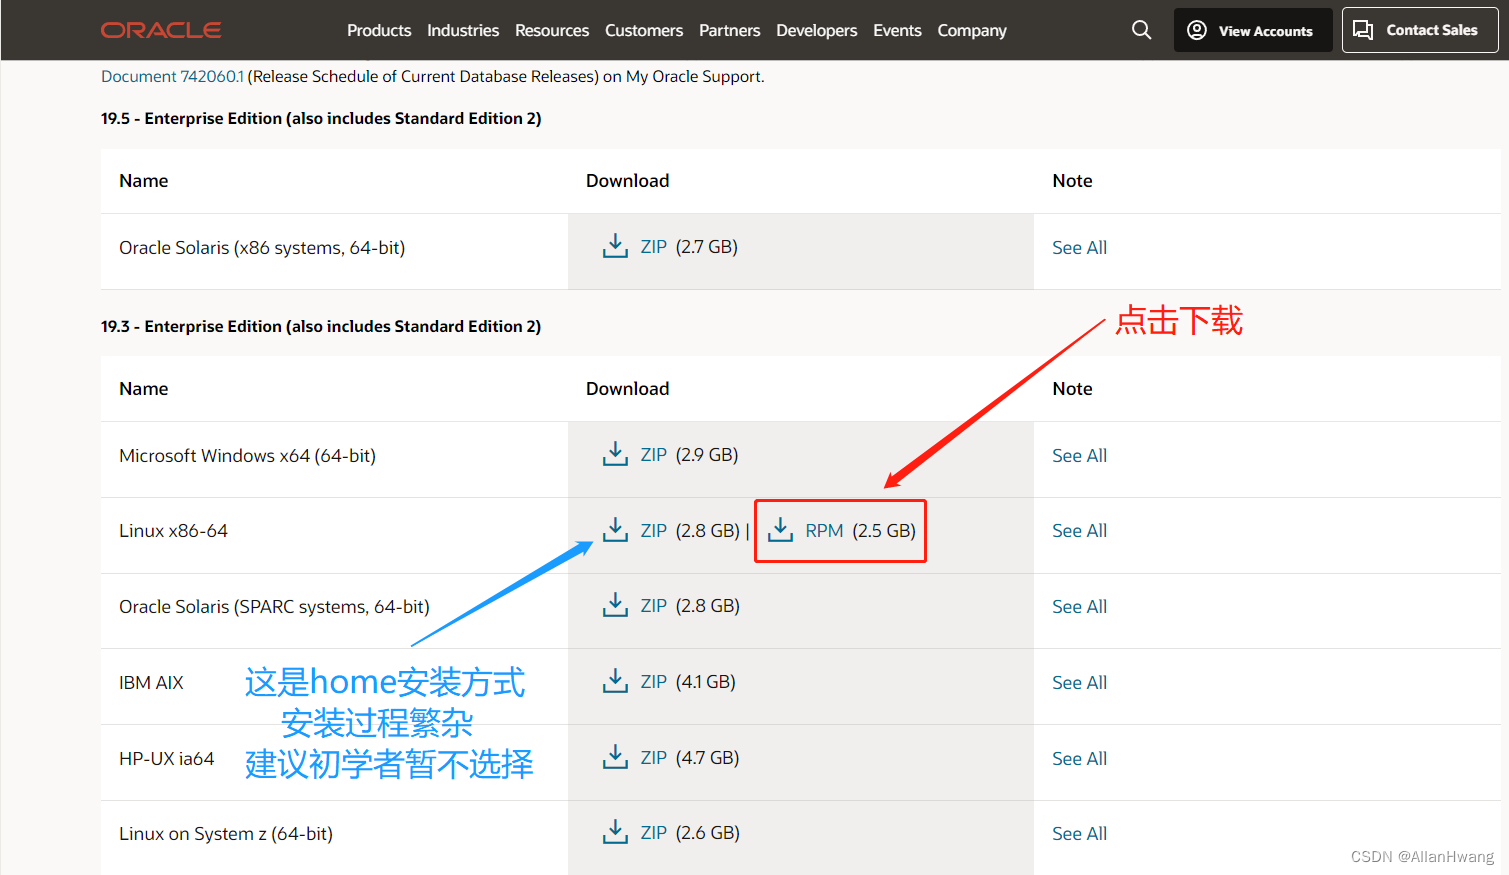
Task: Open the search magnifier icon
Action: (x=1141, y=30)
